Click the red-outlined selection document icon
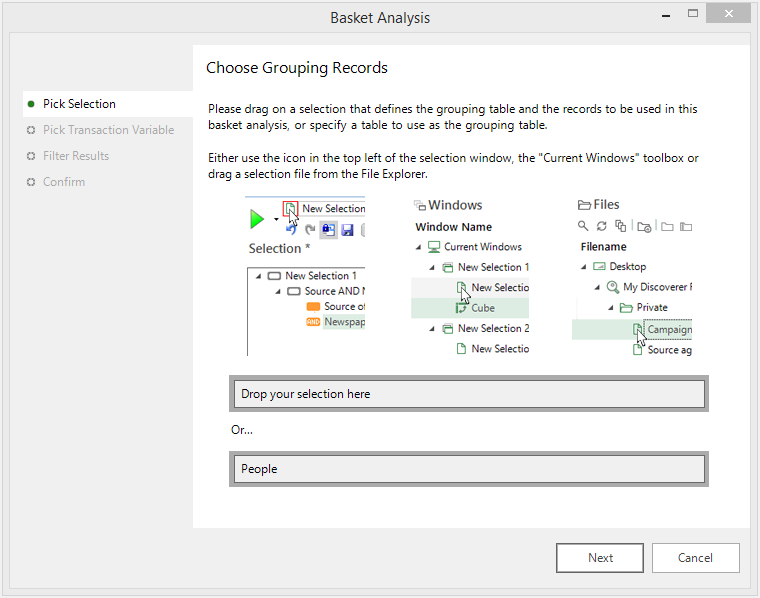The width and height of the screenshot is (760, 598). coord(290,209)
